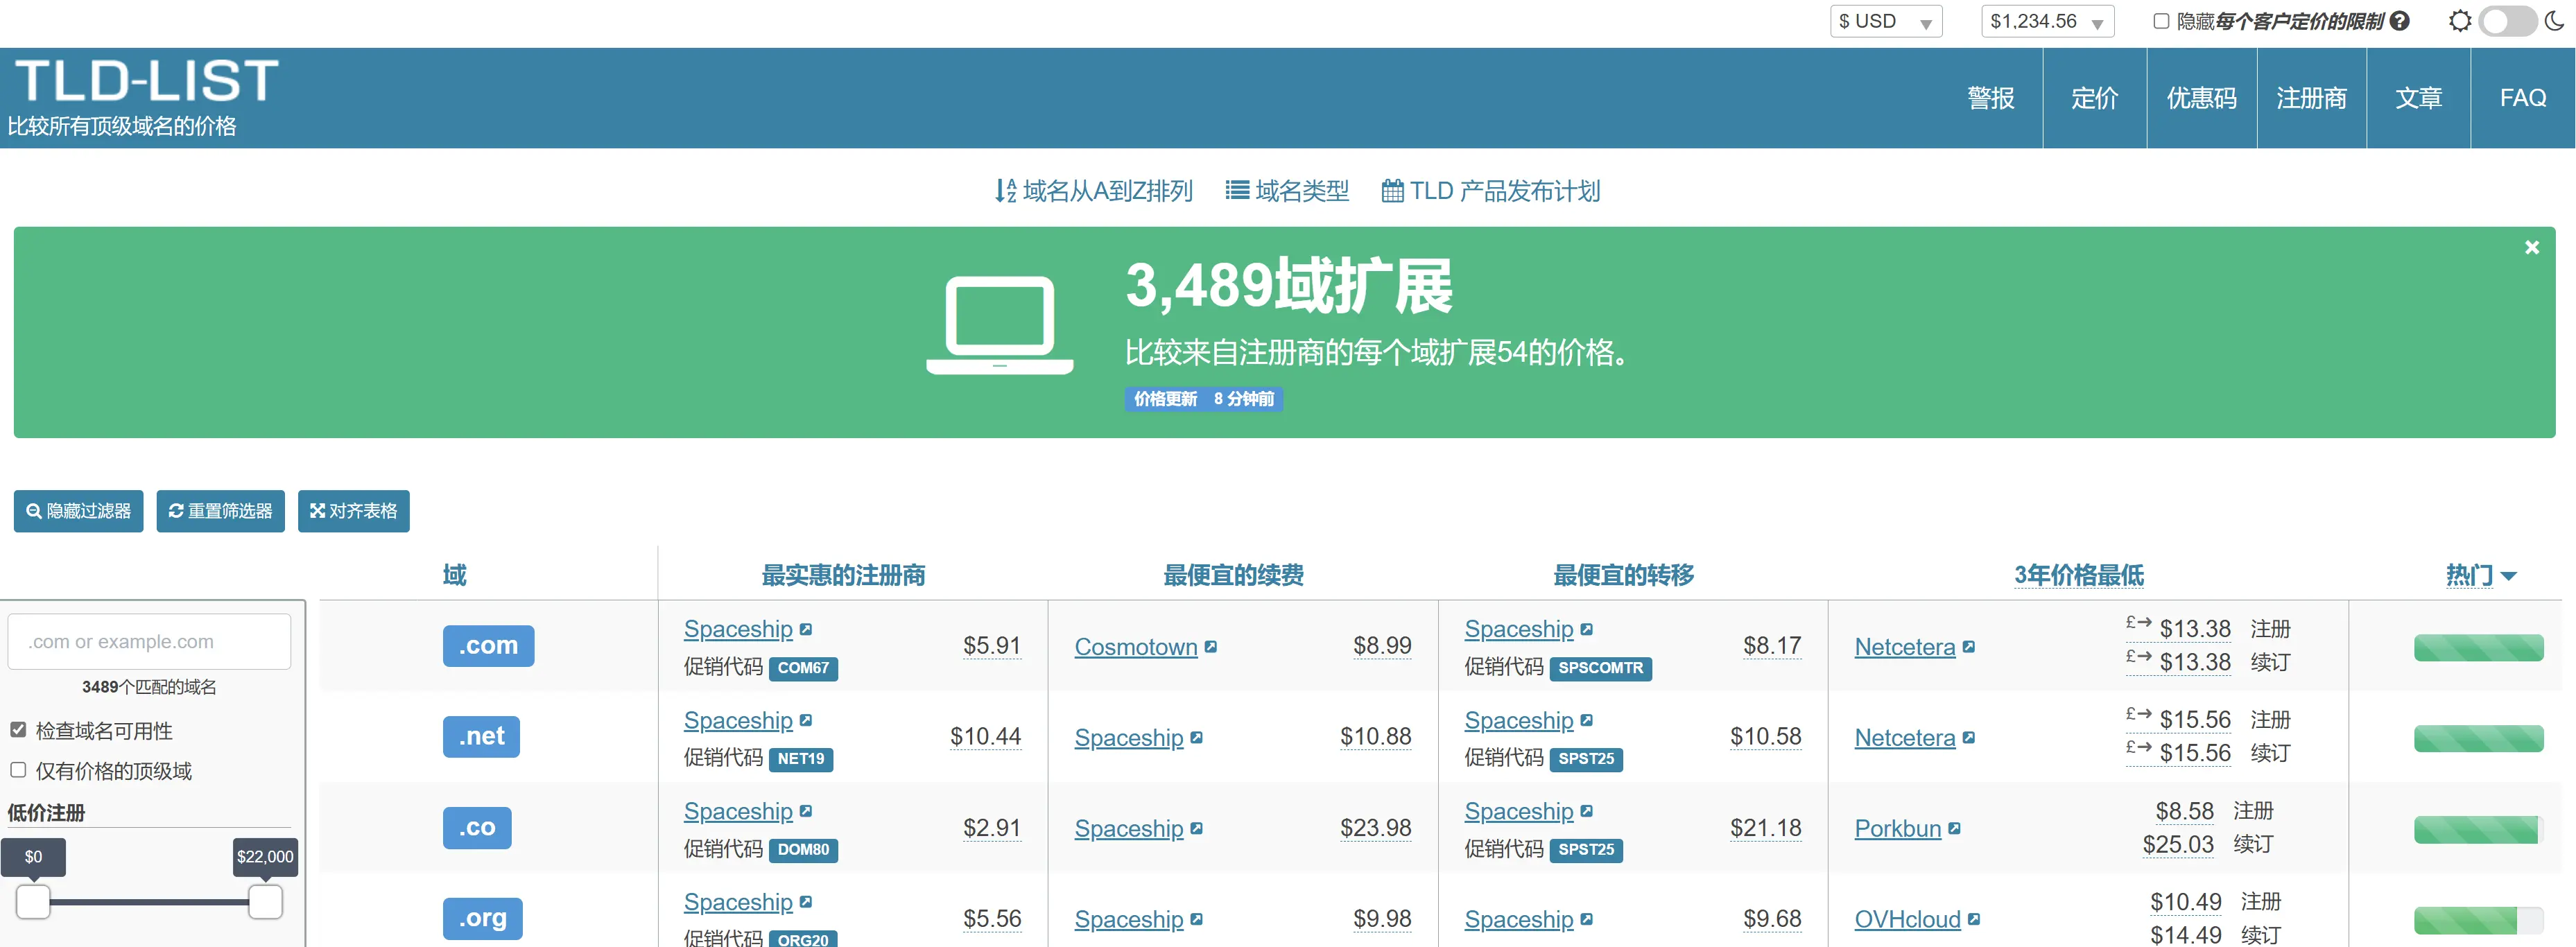The height and width of the screenshot is (947, 2576).
Task: Open 域名从A到Z排列 link
Action: click(1093, 191)
